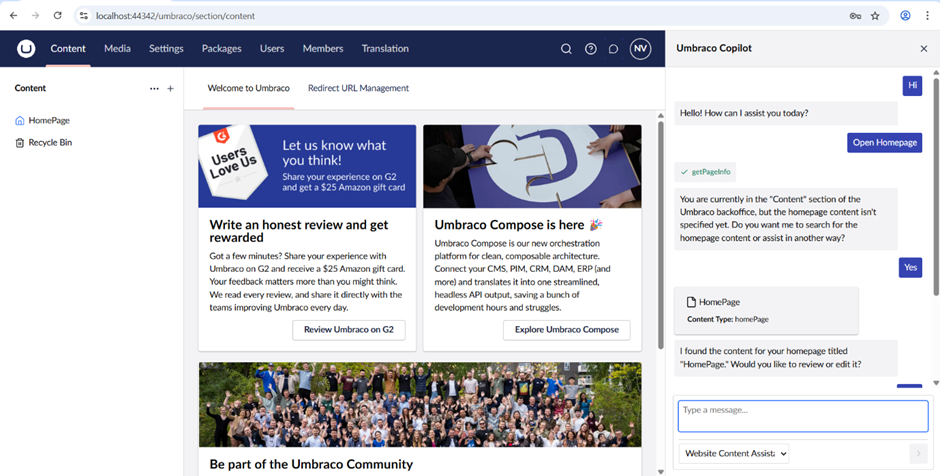
Task: Click the Explore Umbraco Compose button
Action: (567, 330)
